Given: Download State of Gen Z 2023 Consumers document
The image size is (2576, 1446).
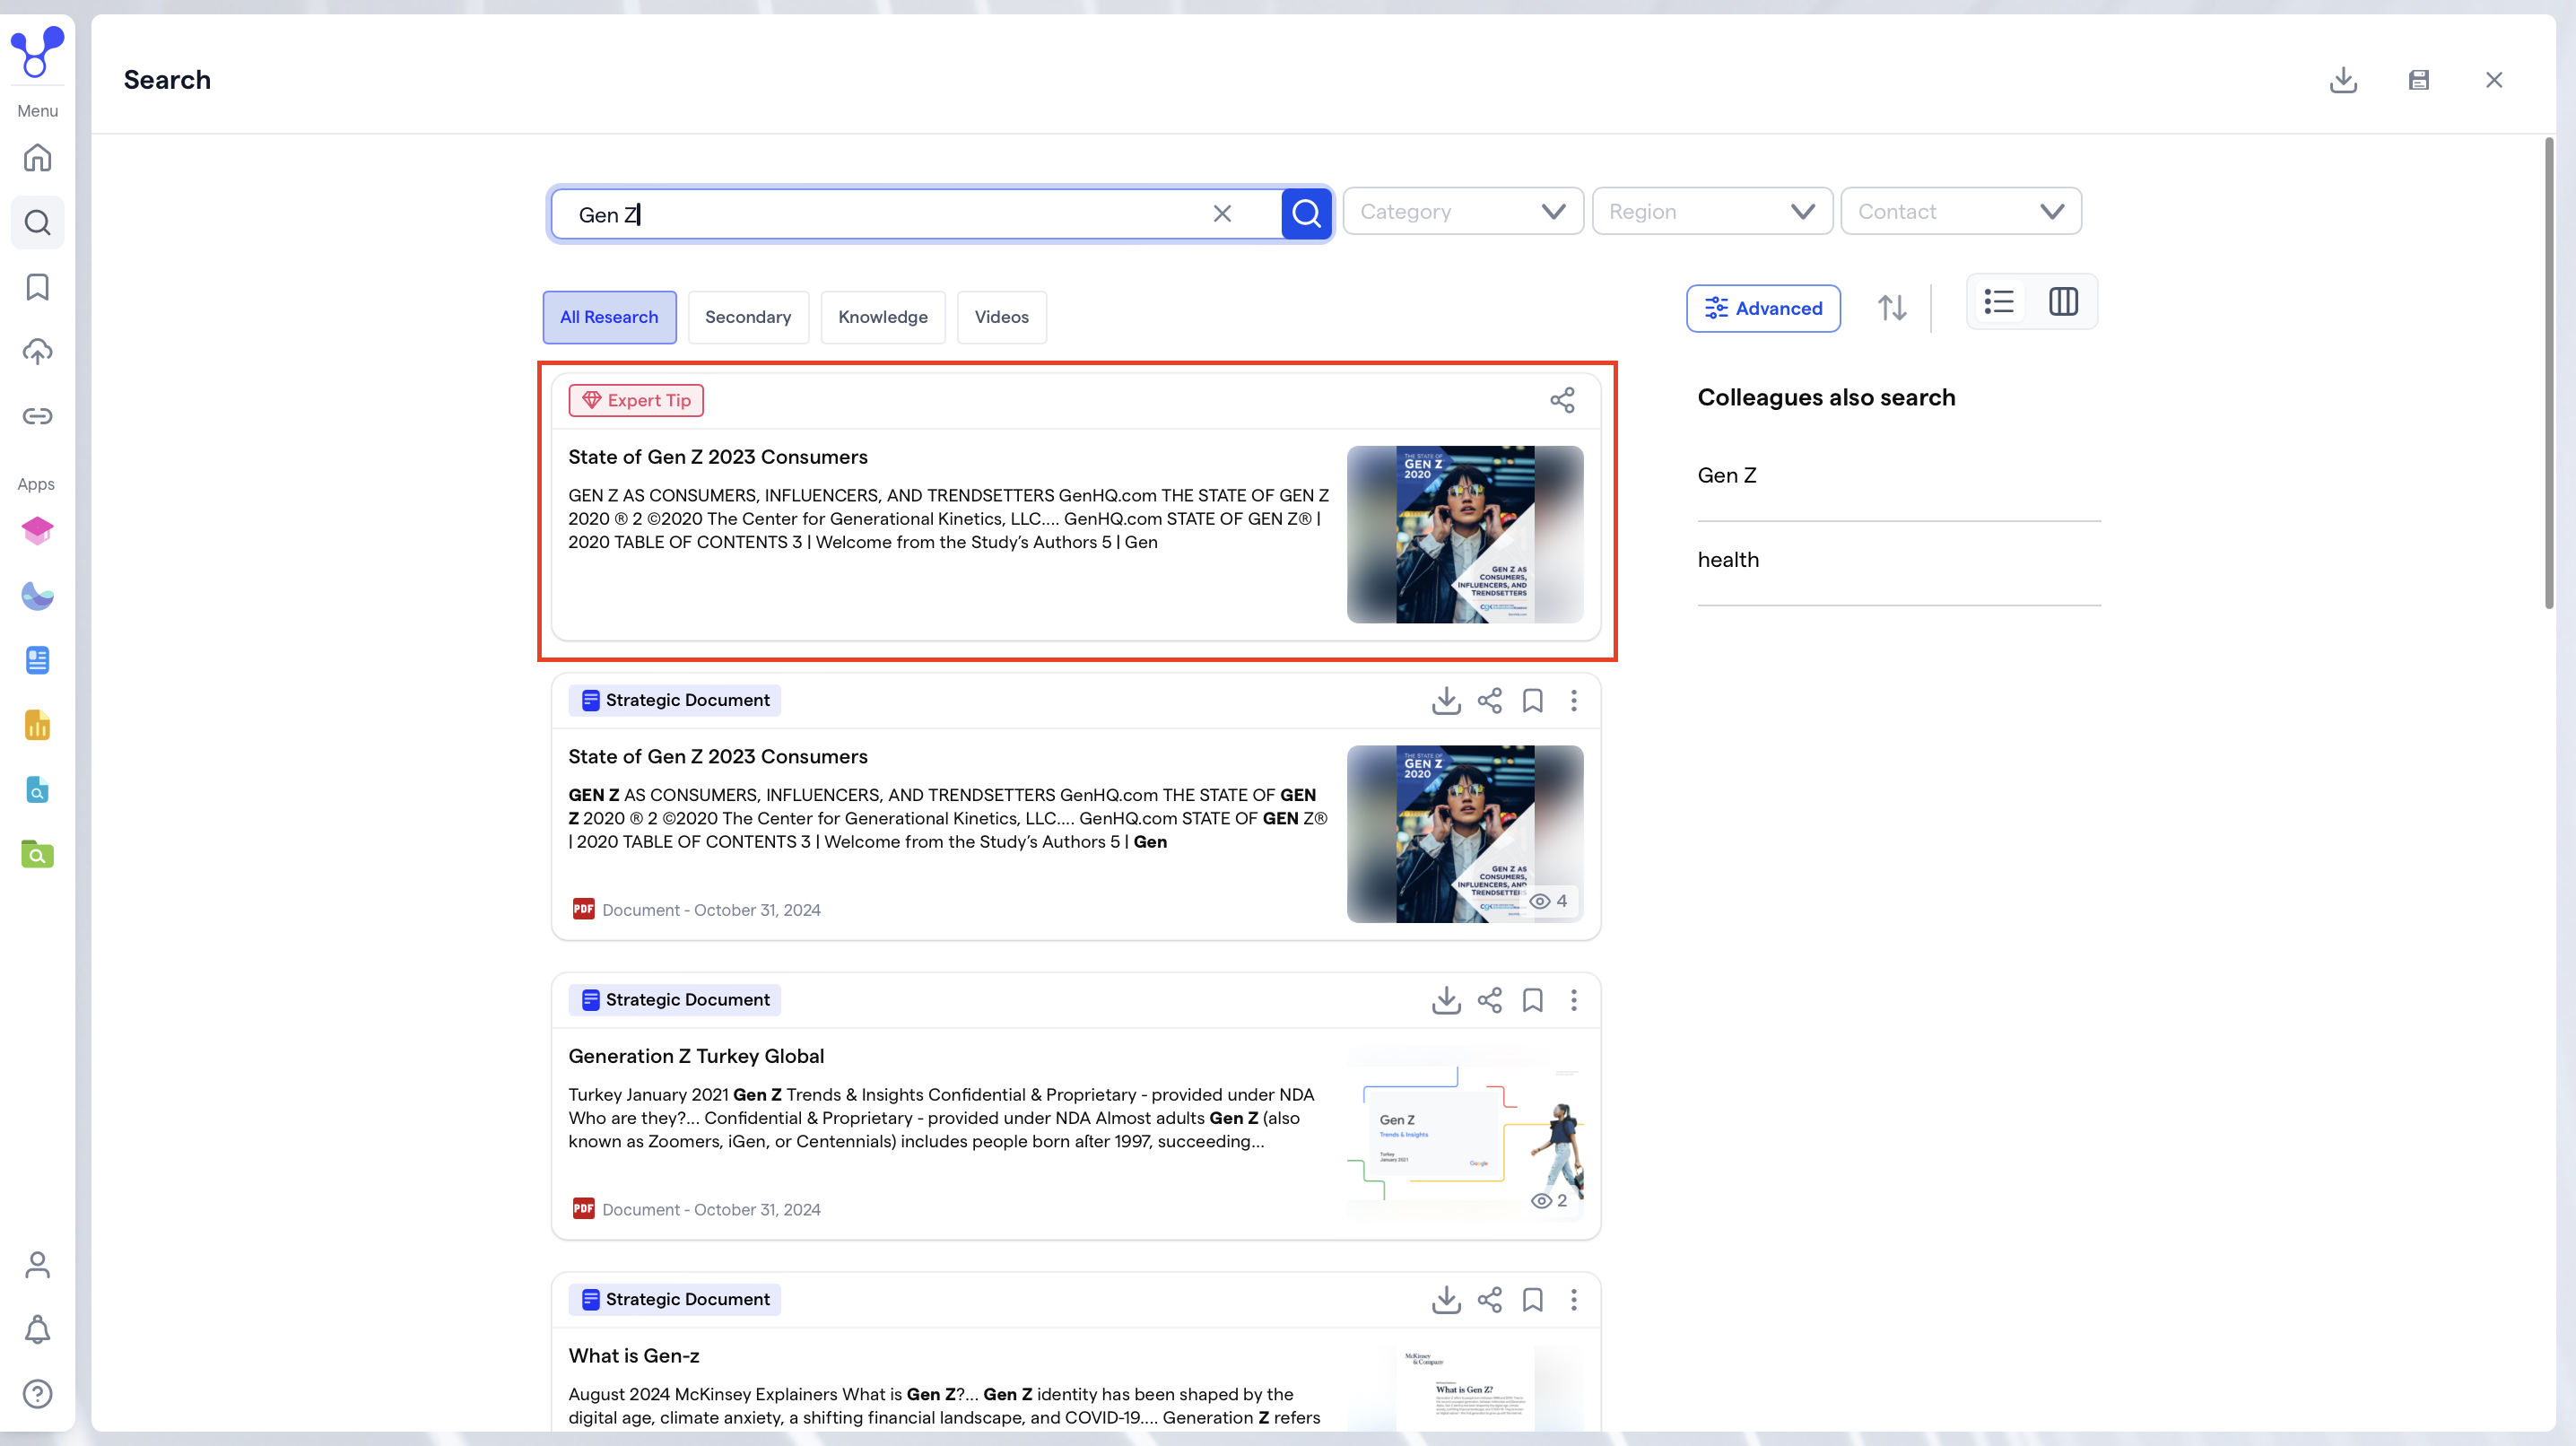Looking at the screenshot, I should [x=1446, y=701].
